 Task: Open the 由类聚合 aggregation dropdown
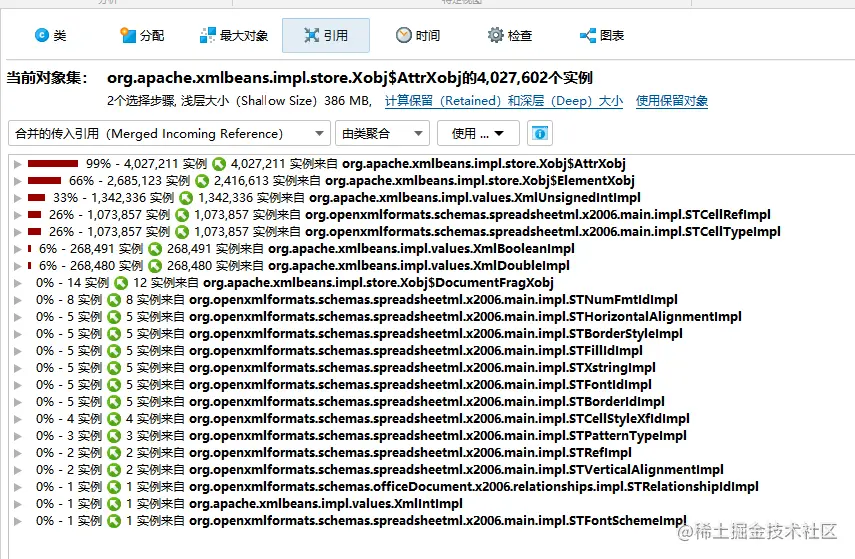point(382,134)
